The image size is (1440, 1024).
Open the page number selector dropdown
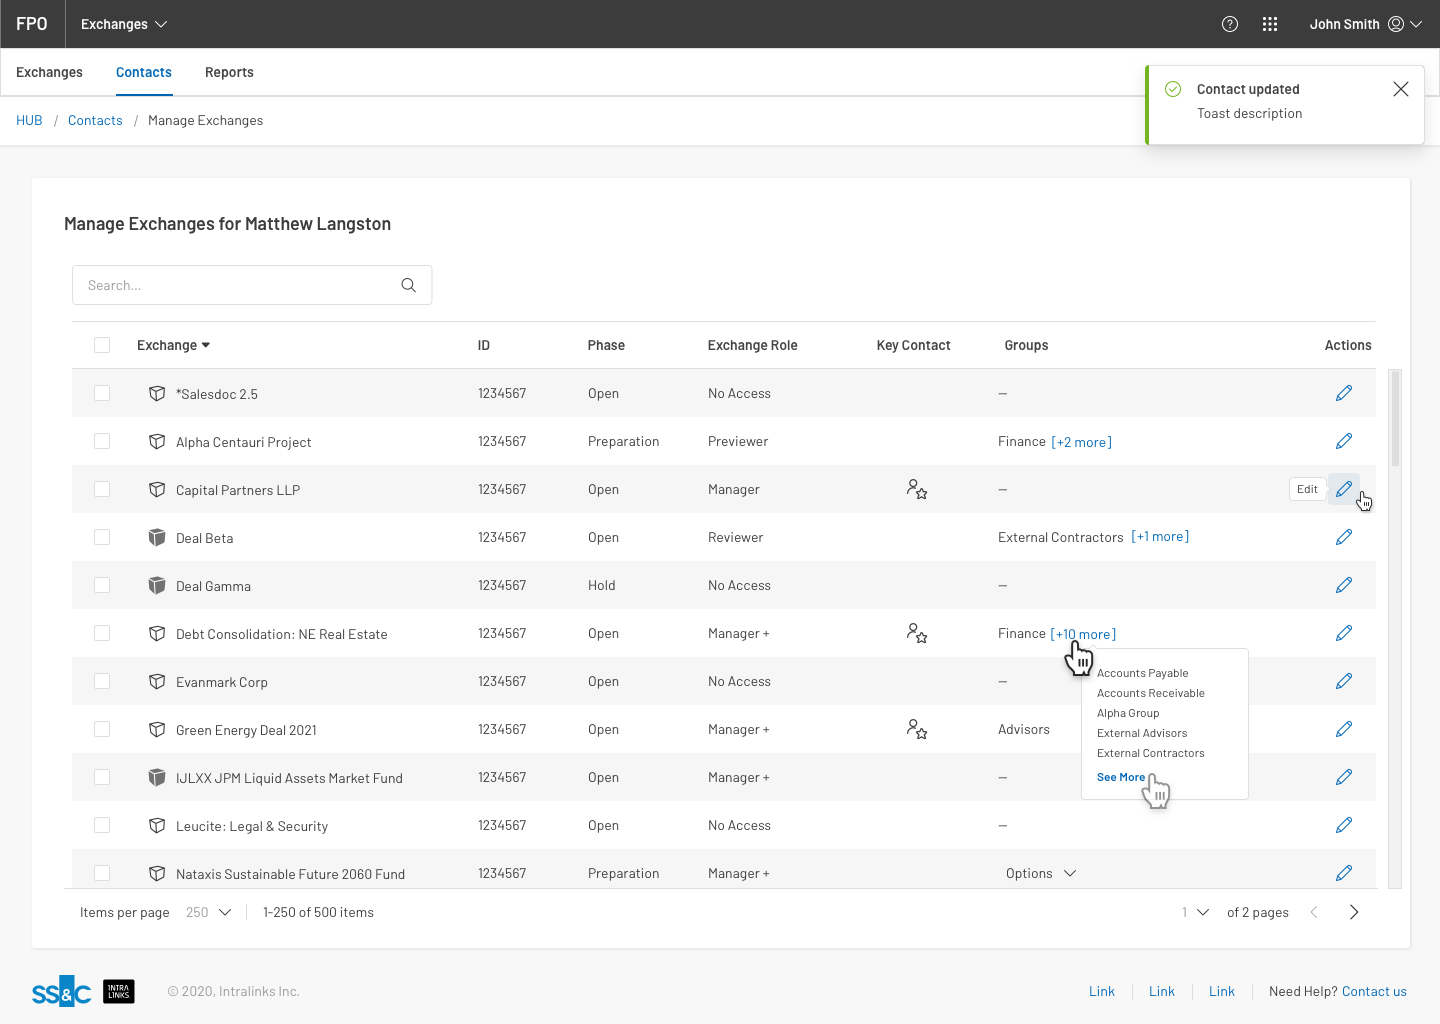[x=1196, y=912]
